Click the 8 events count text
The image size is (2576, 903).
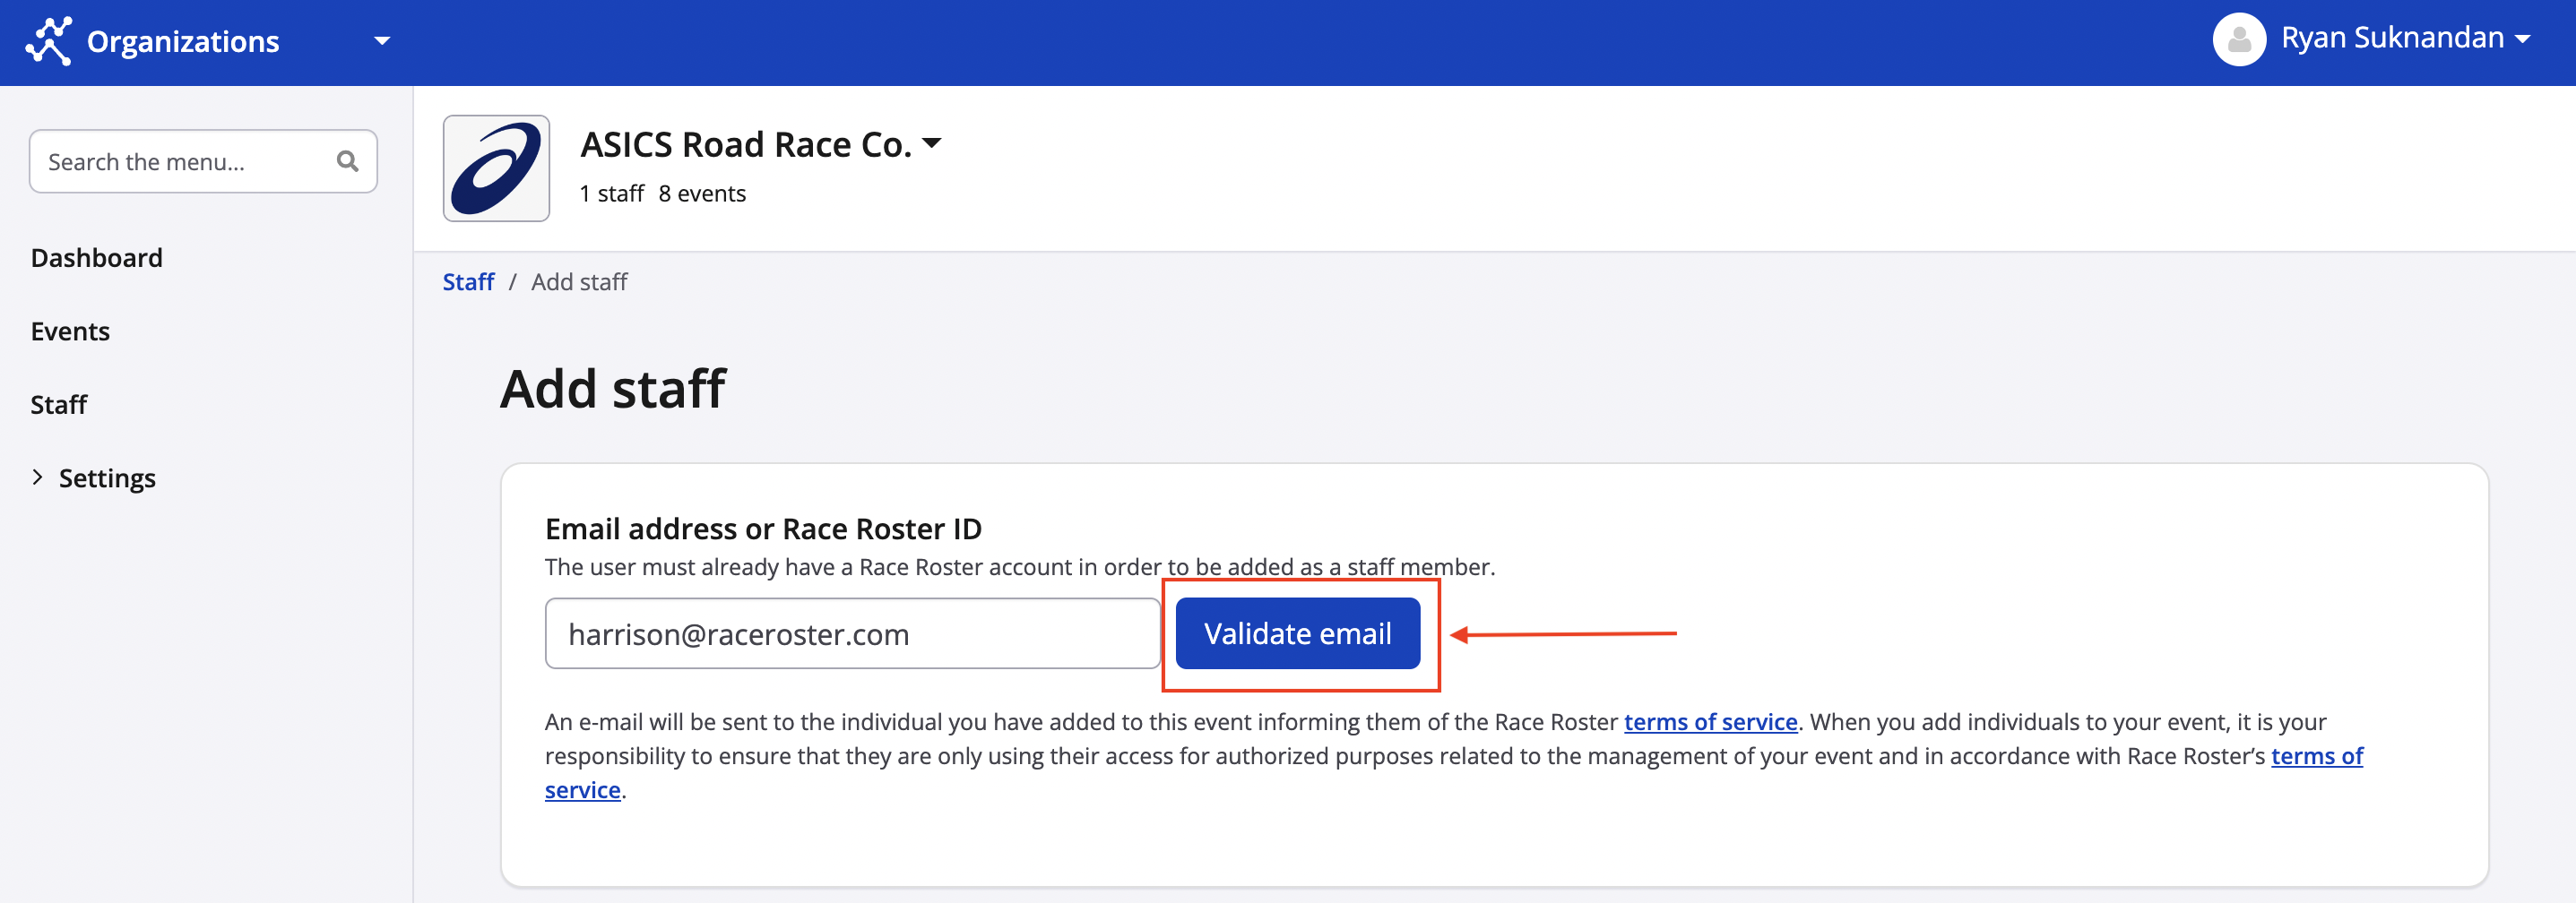pos(702,193)
